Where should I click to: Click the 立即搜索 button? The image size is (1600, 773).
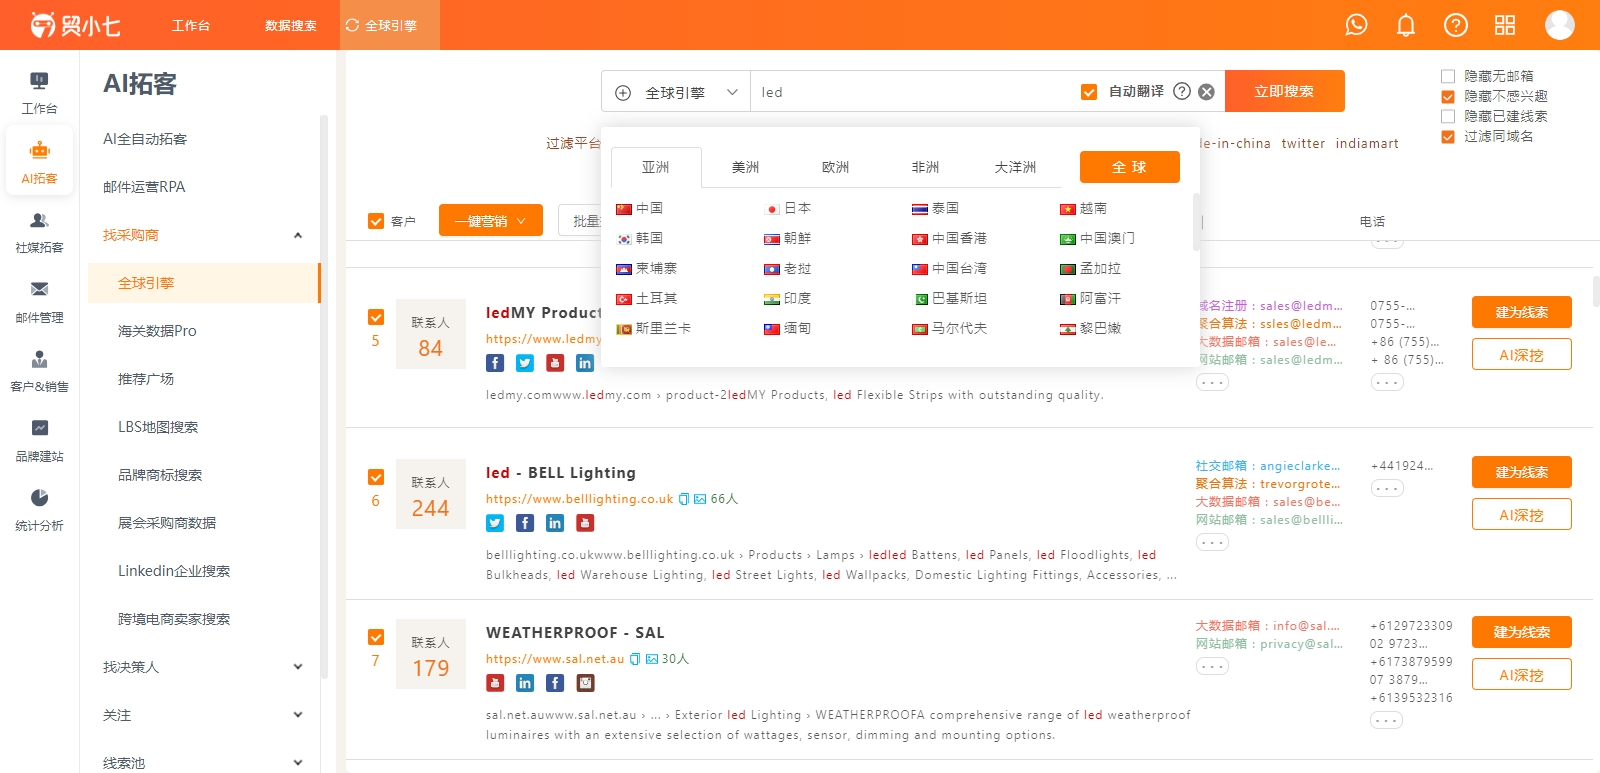1285,91
